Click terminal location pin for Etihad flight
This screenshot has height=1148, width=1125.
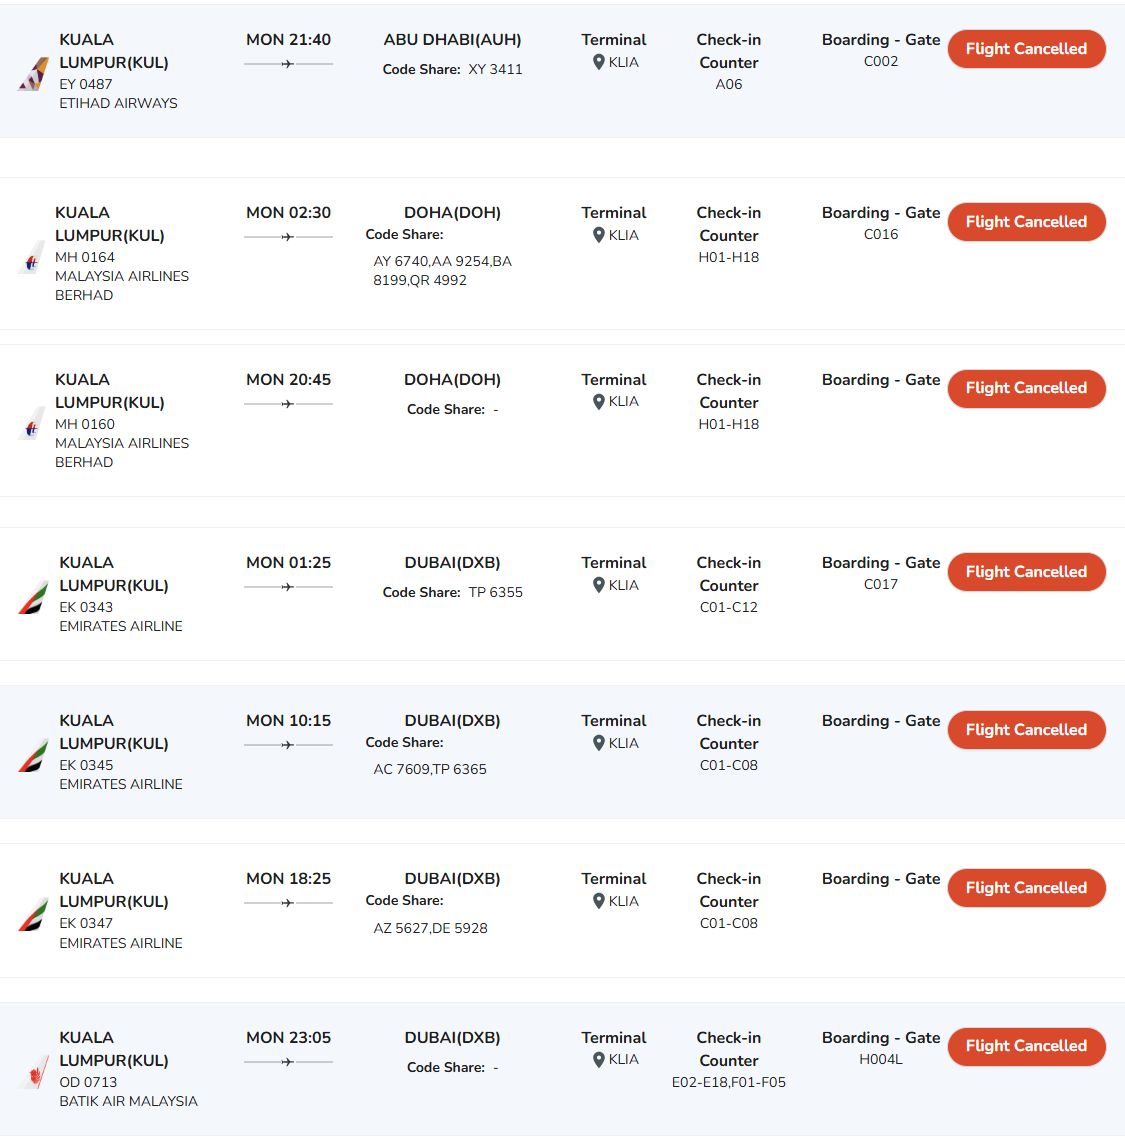pos(598,62)
